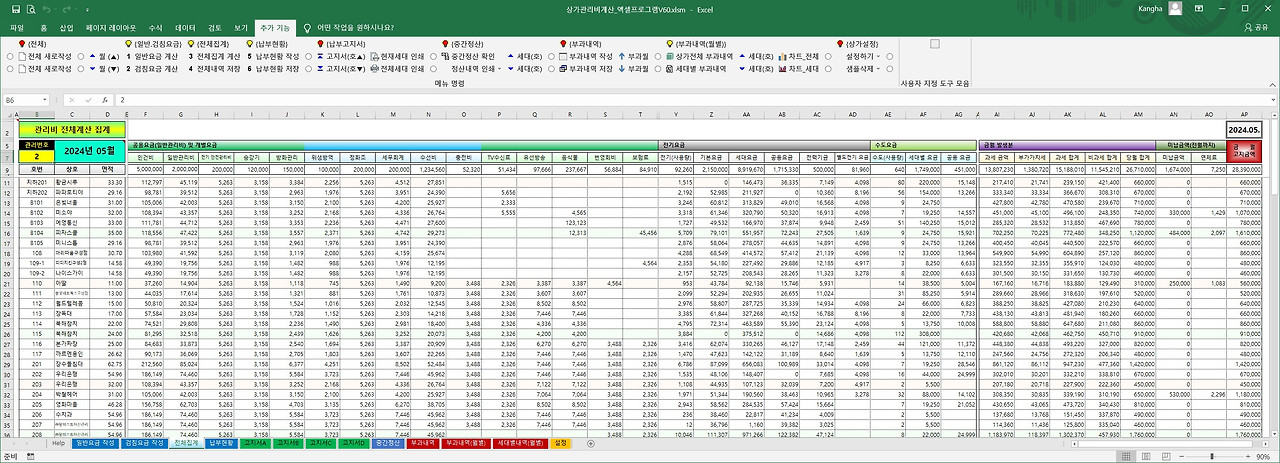The width and height of the screenshot is (1280, 463).
Task: Click the insert function fx icon
Action: [x=104, y=100]
